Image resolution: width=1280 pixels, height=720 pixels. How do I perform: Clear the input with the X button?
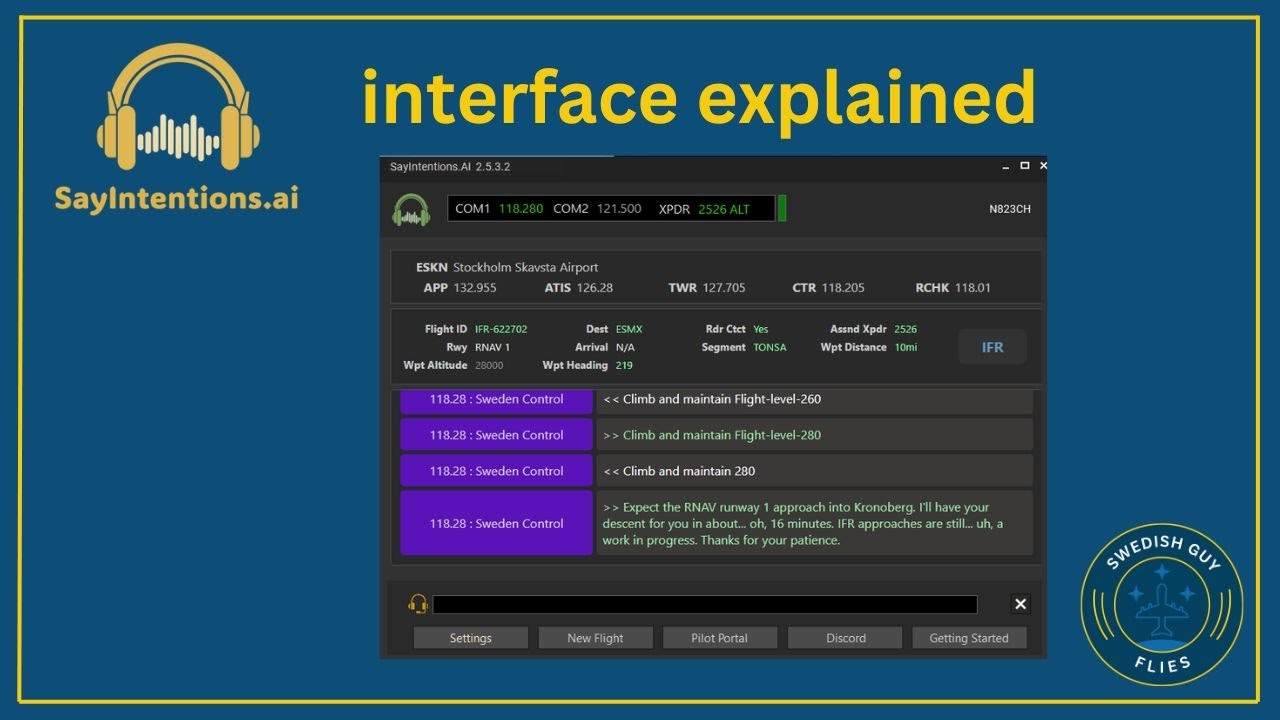1020,604
